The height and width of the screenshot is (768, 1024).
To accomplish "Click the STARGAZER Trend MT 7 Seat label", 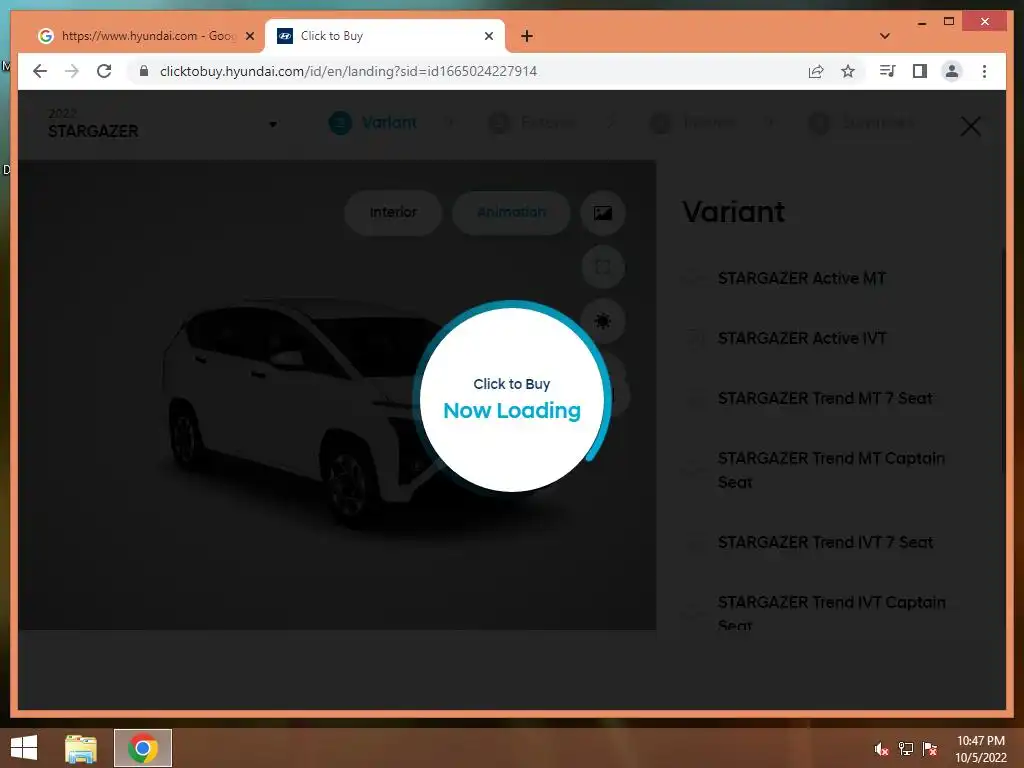I will 825,399.
